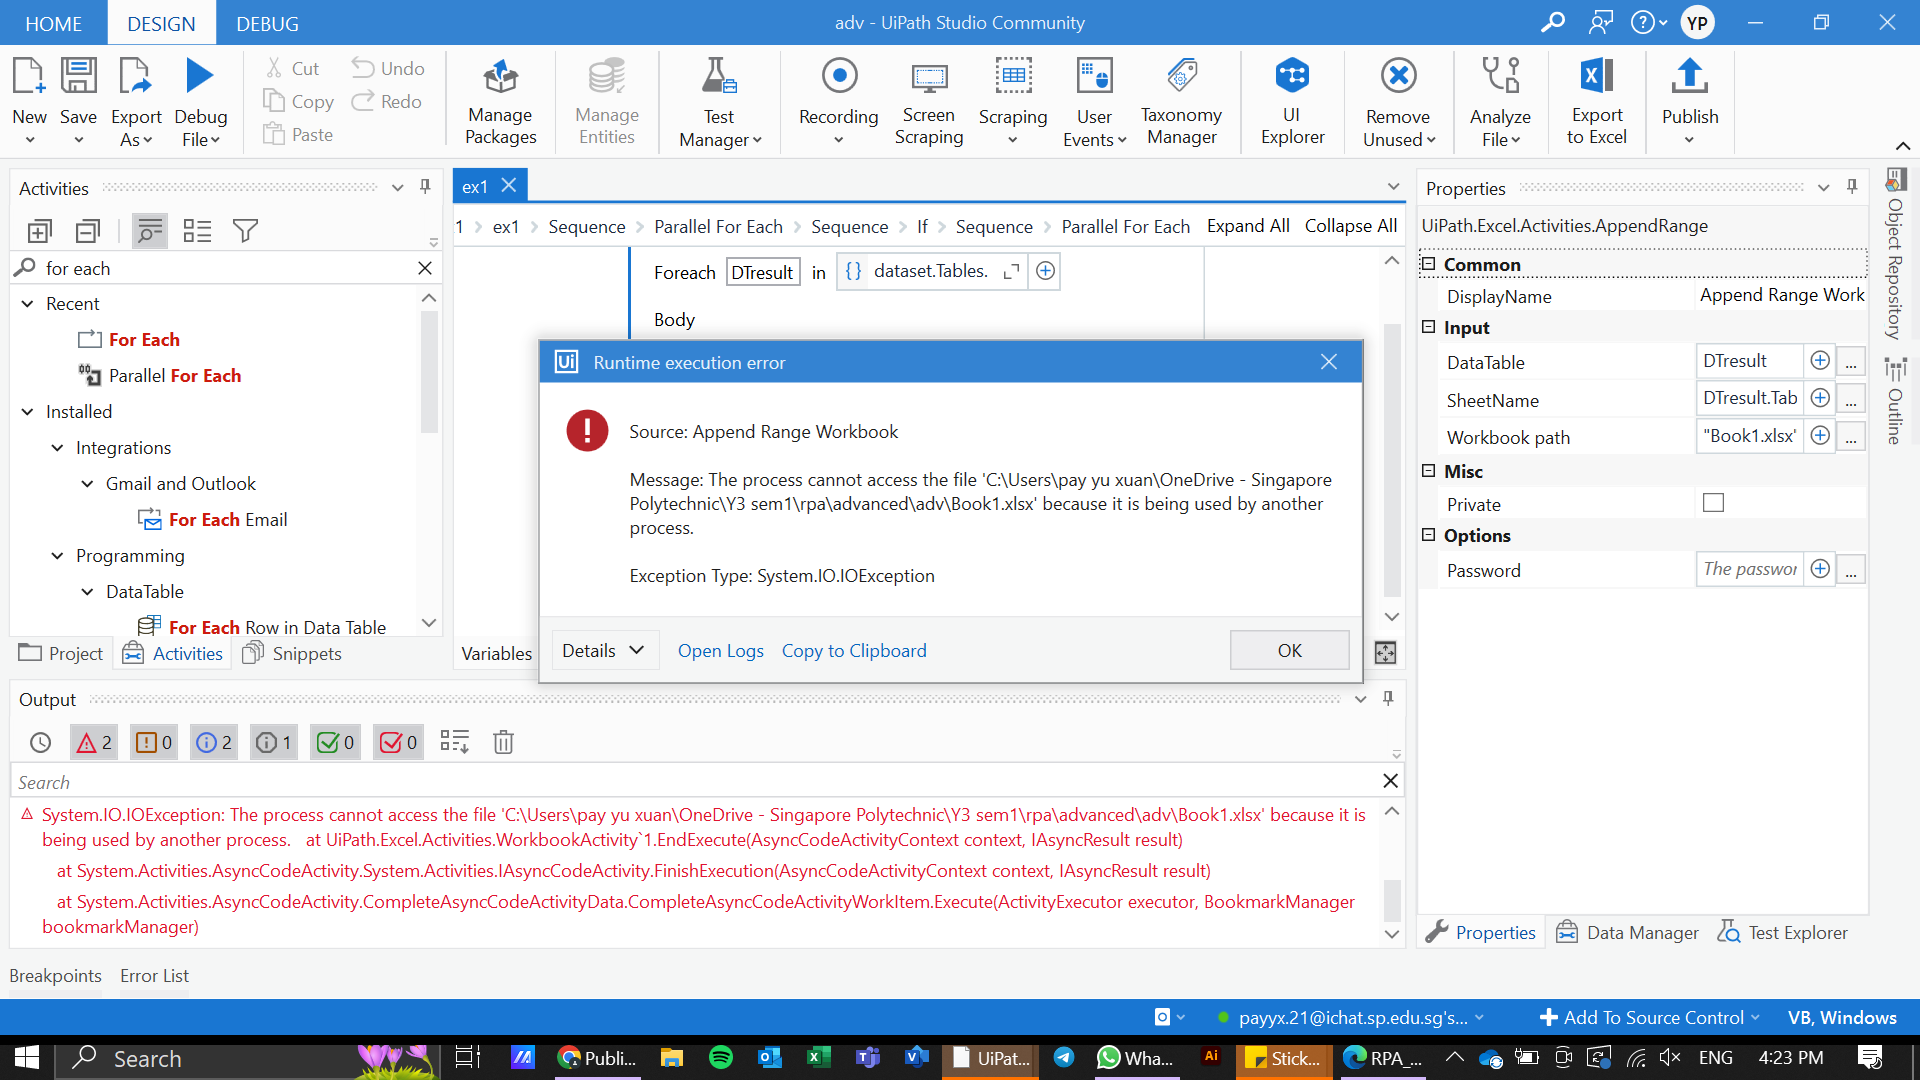Toggle trace messages filter showing 1
1920x1080 pixels.
pos(274,742)
